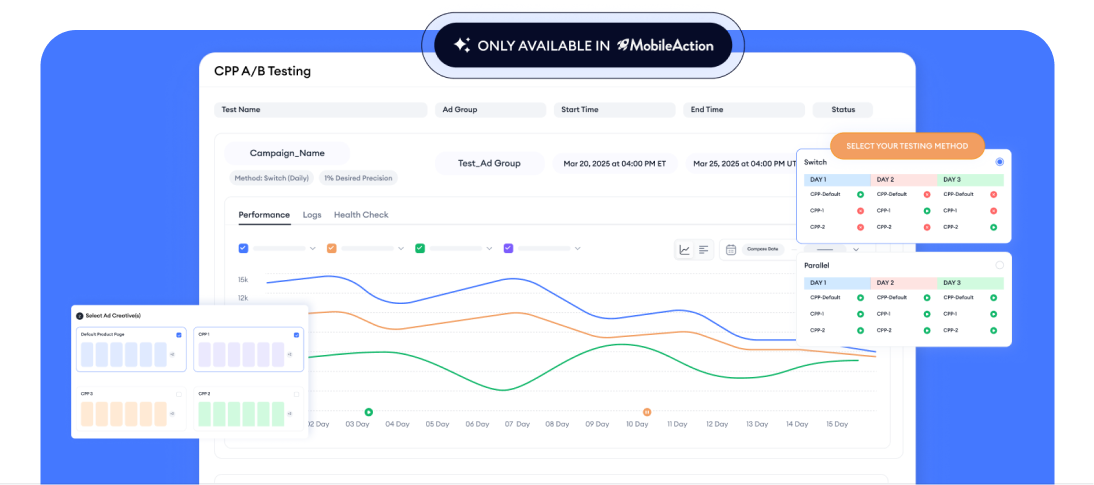Click the sparkle icon in top banner
The height and width of the screenshot is (485, 1094).
coord(462,45)
